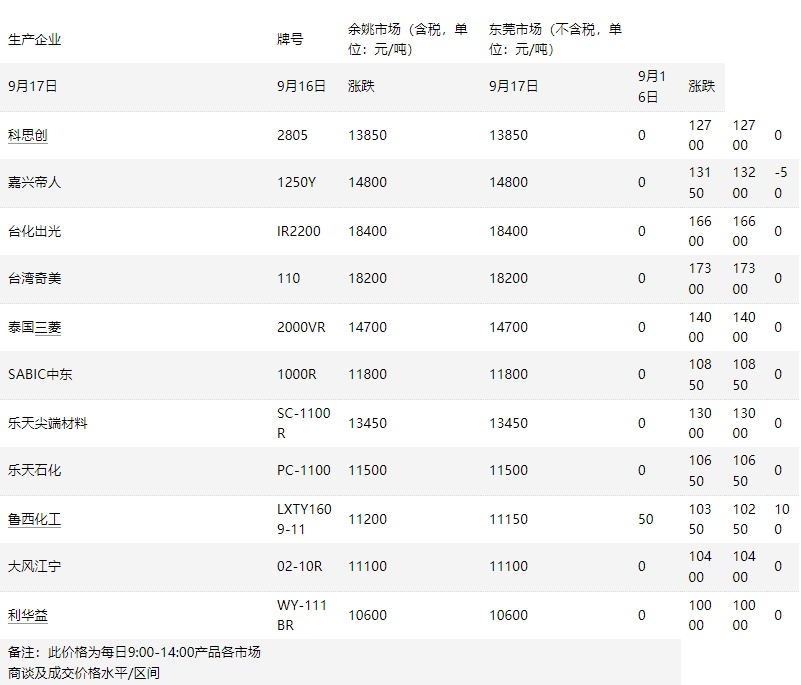Click the leftmost 9月17日 subheader
This screenshot has height=685, width=801.
click(x=32, y=86)
